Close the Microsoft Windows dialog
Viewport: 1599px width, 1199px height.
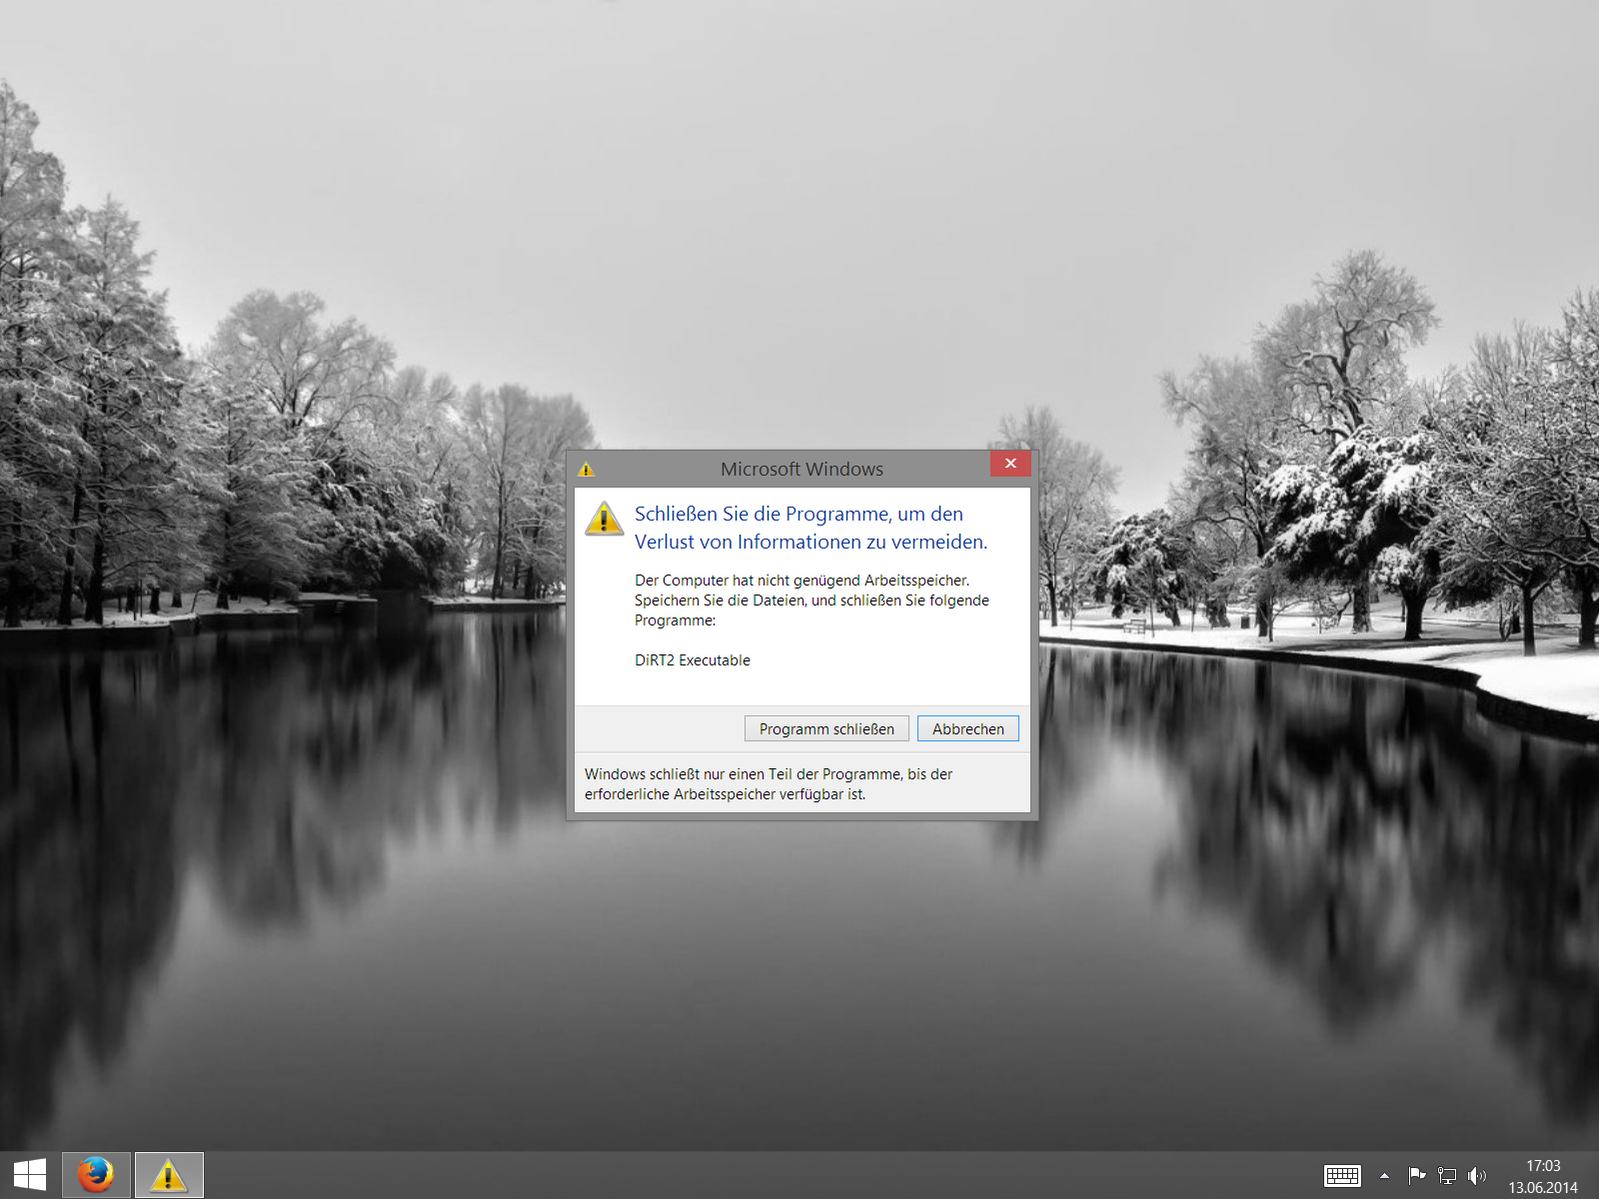[1010, 463]
